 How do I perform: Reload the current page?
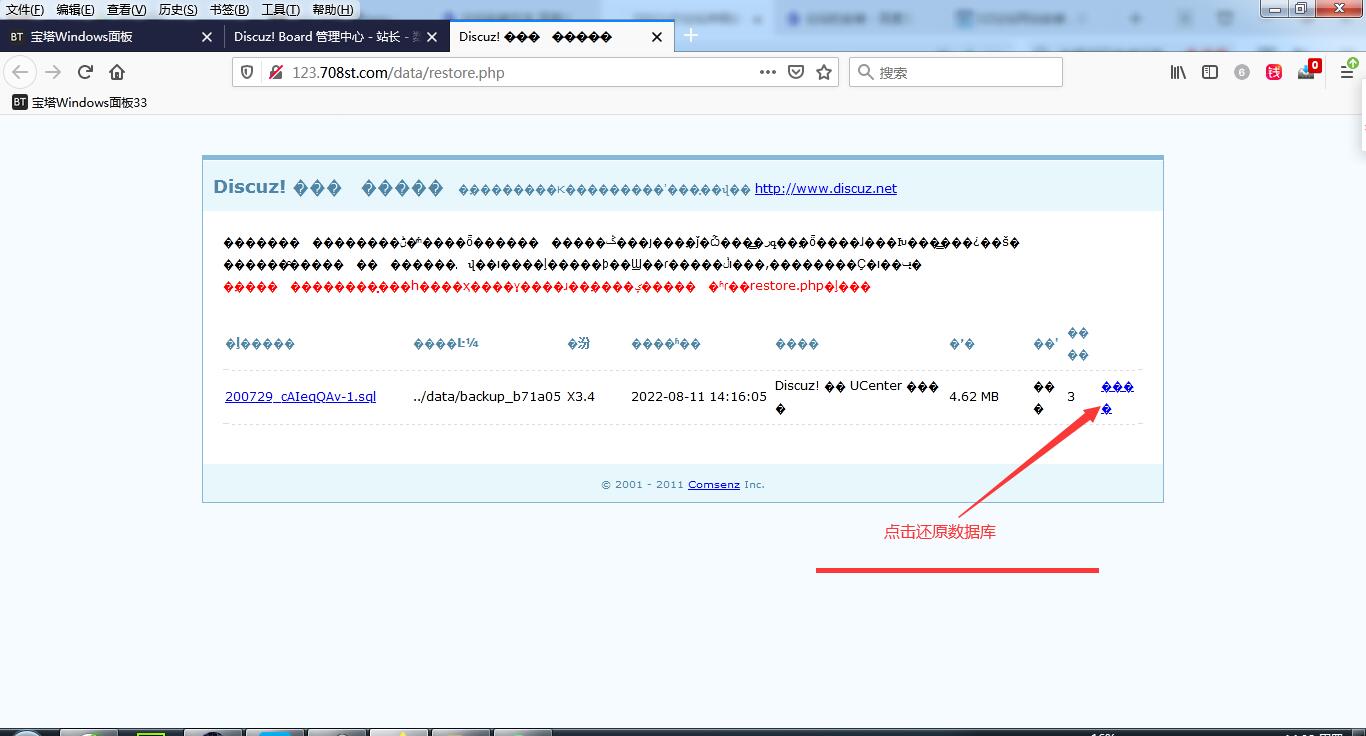tap(85, 72)
